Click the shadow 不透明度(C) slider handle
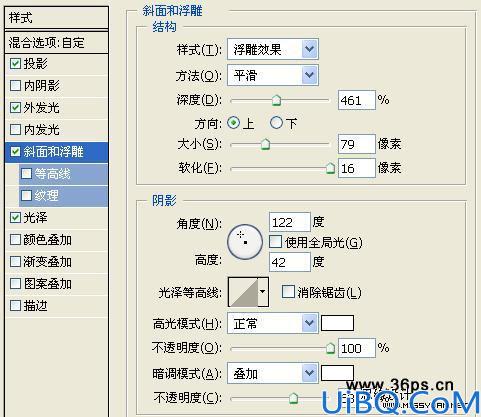 tap(293, 398)
